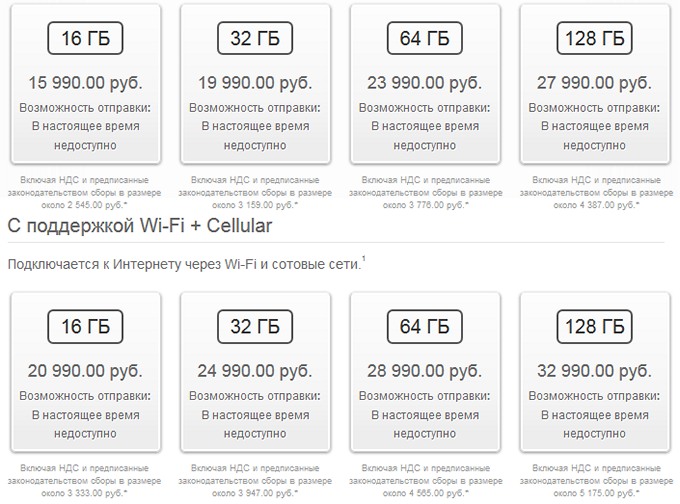Click the 27 990.00 руб. price label
This screenshot has width=680, height=504.
pos(594,83)
